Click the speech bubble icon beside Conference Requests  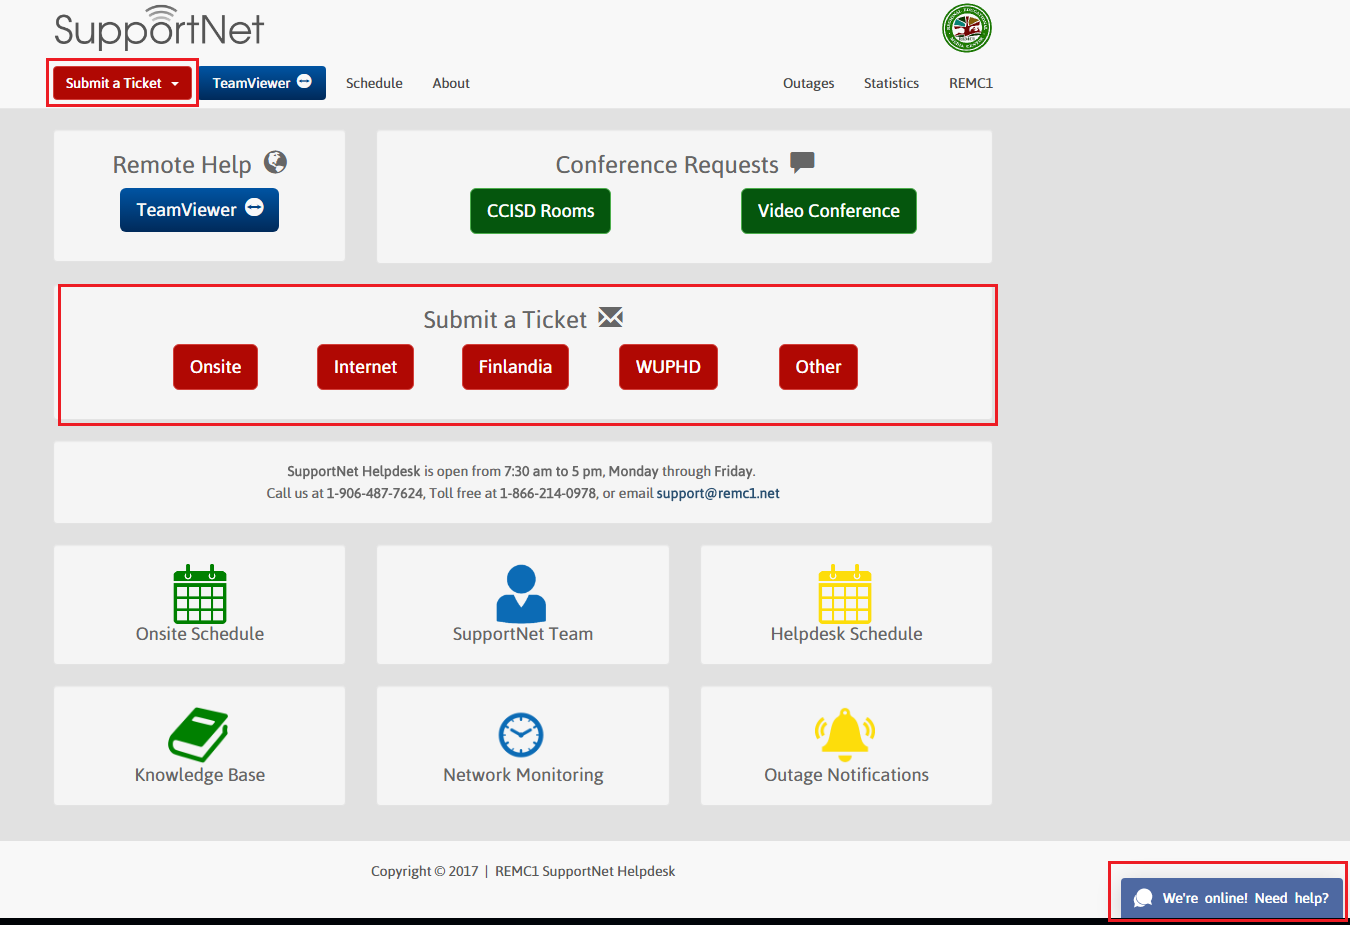[x=802, y=162]
